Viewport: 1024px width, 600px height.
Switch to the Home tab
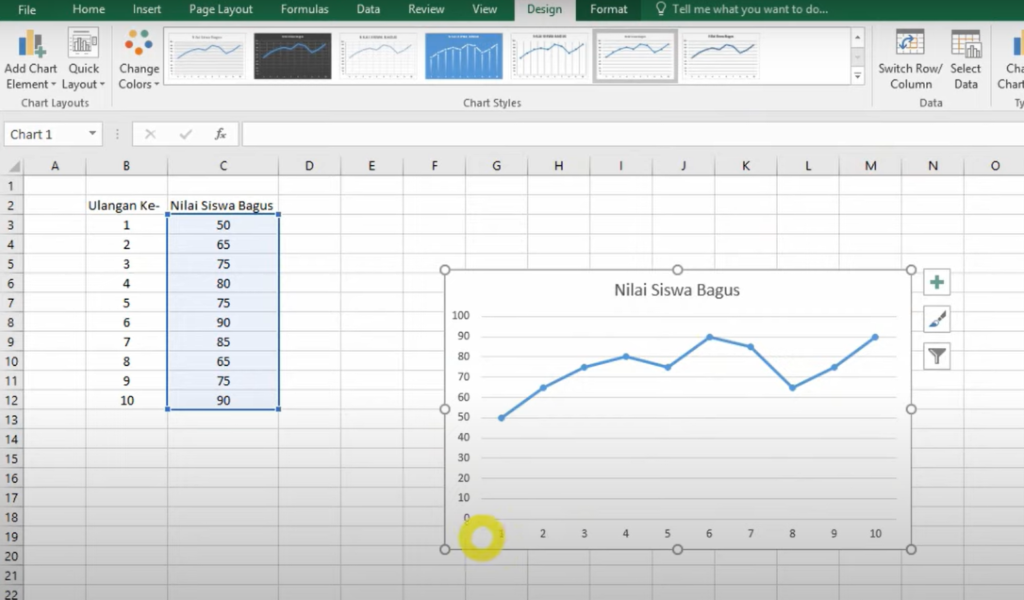[x=89, y=9]
